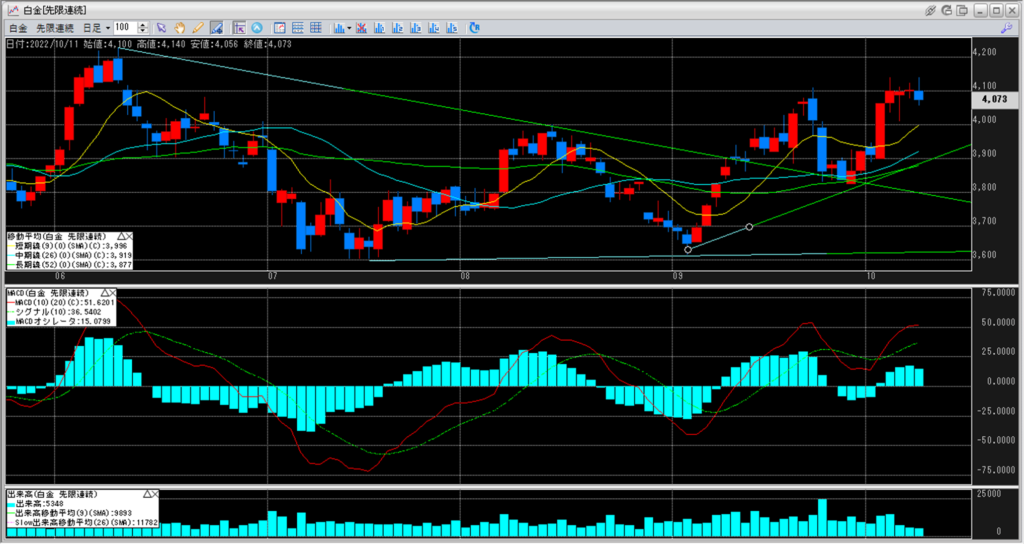Open the indicator icon's dropdown arrow

(349, 28)
